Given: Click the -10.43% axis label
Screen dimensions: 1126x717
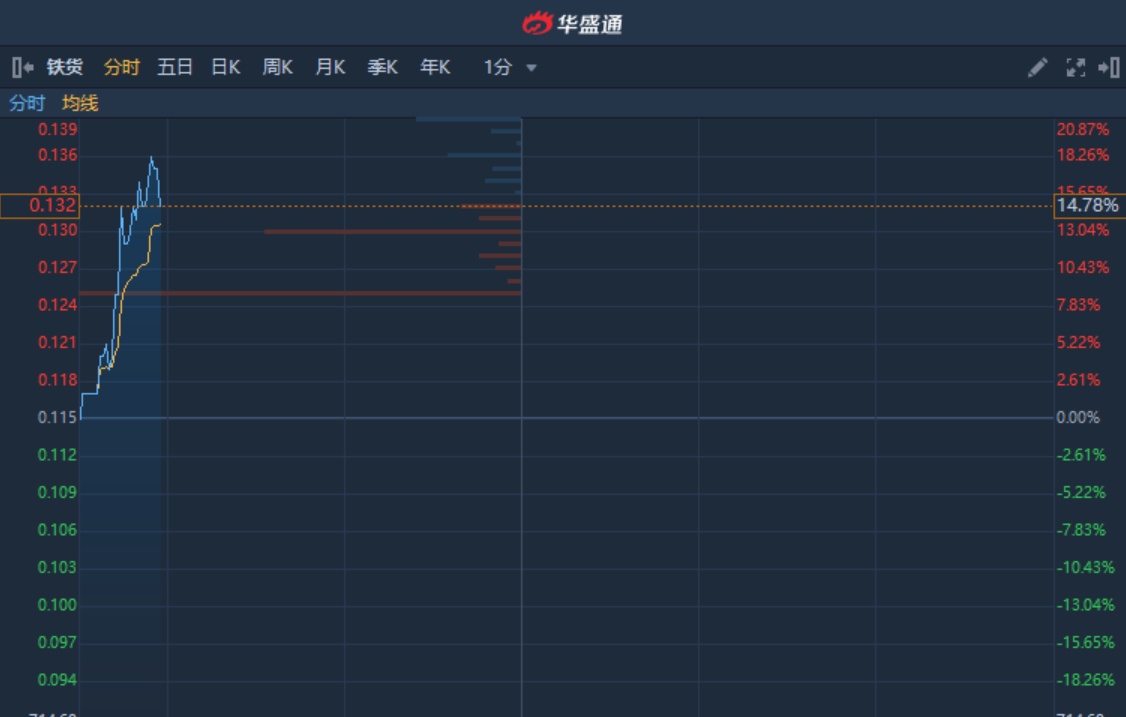Looking at the screenshot, I should [x=1086, y=568].
